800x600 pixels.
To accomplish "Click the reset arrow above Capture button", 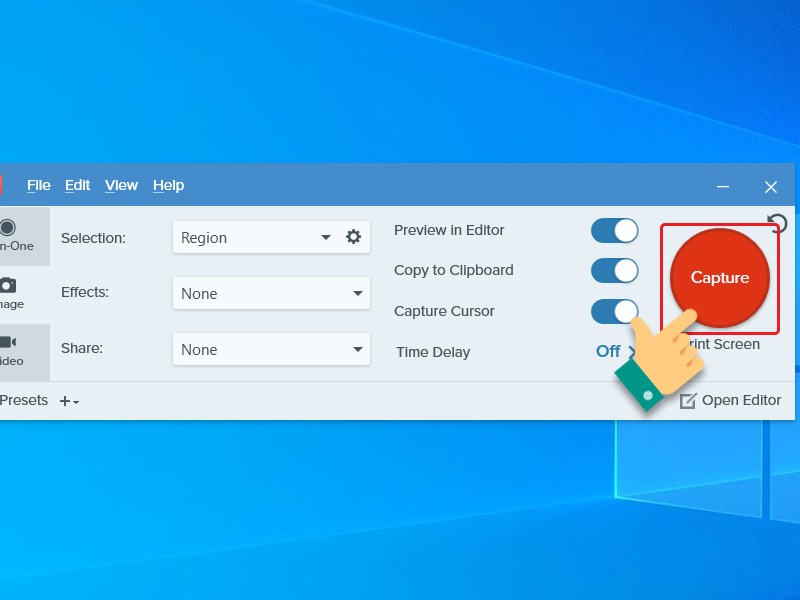I will [x=776, y=225].
